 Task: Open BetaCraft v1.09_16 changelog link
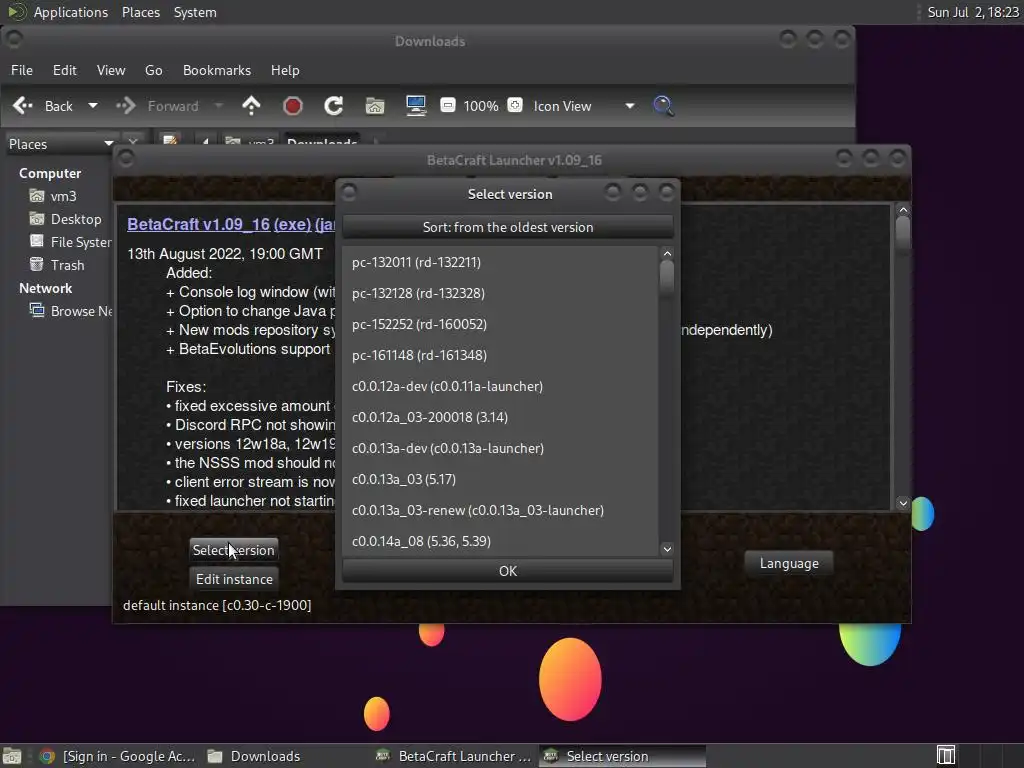pos(199,224)
